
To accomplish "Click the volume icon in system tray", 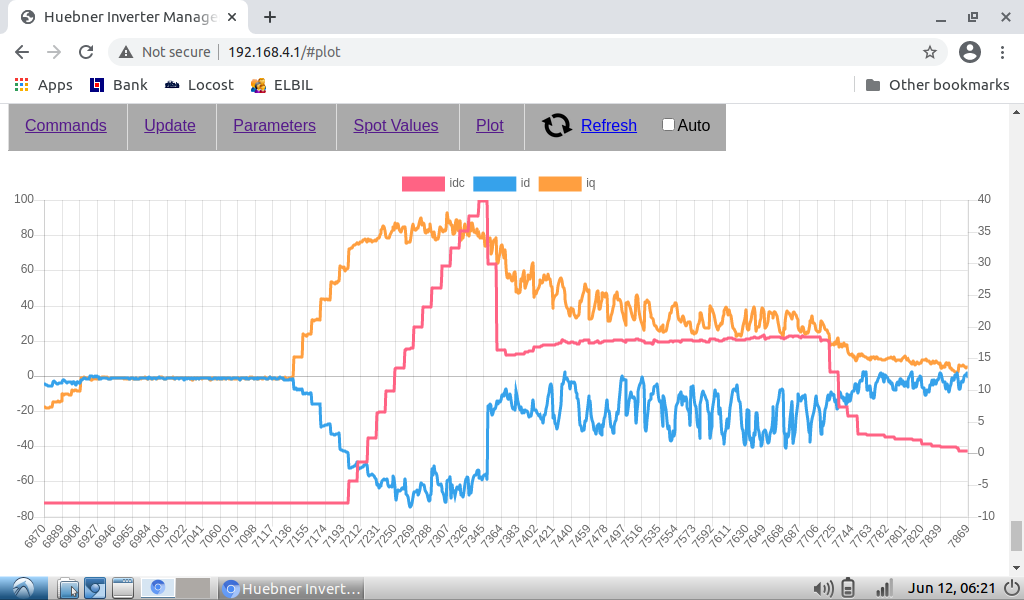I will click(823, 588).
